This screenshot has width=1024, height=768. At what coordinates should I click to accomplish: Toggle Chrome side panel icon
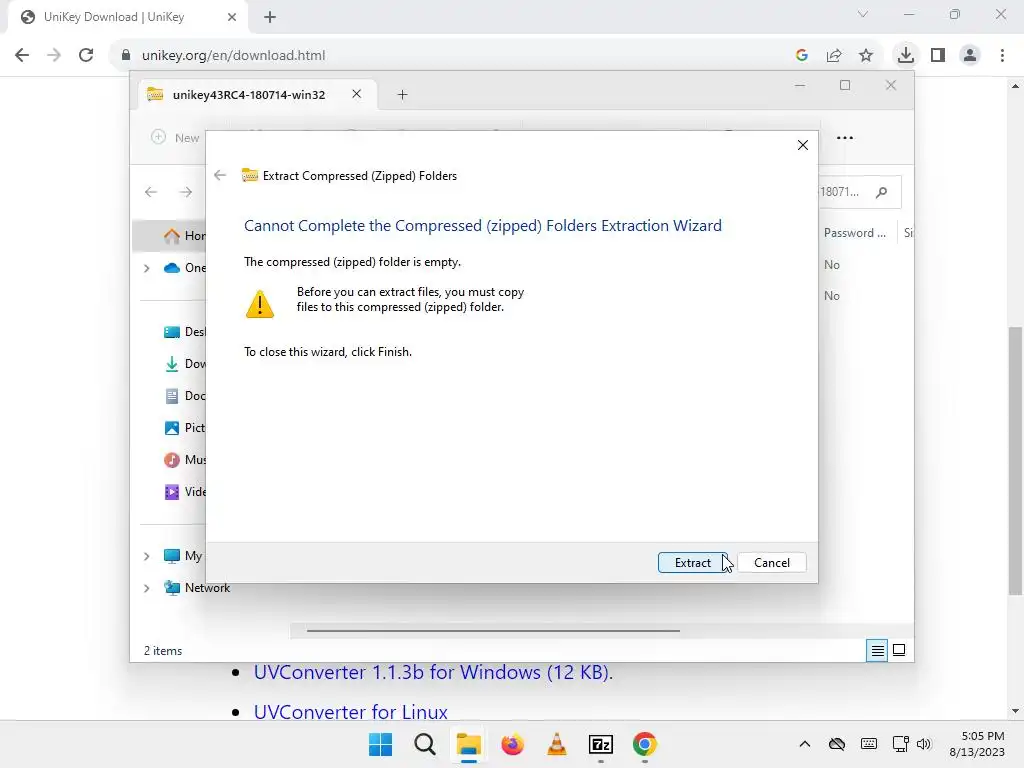938,55
